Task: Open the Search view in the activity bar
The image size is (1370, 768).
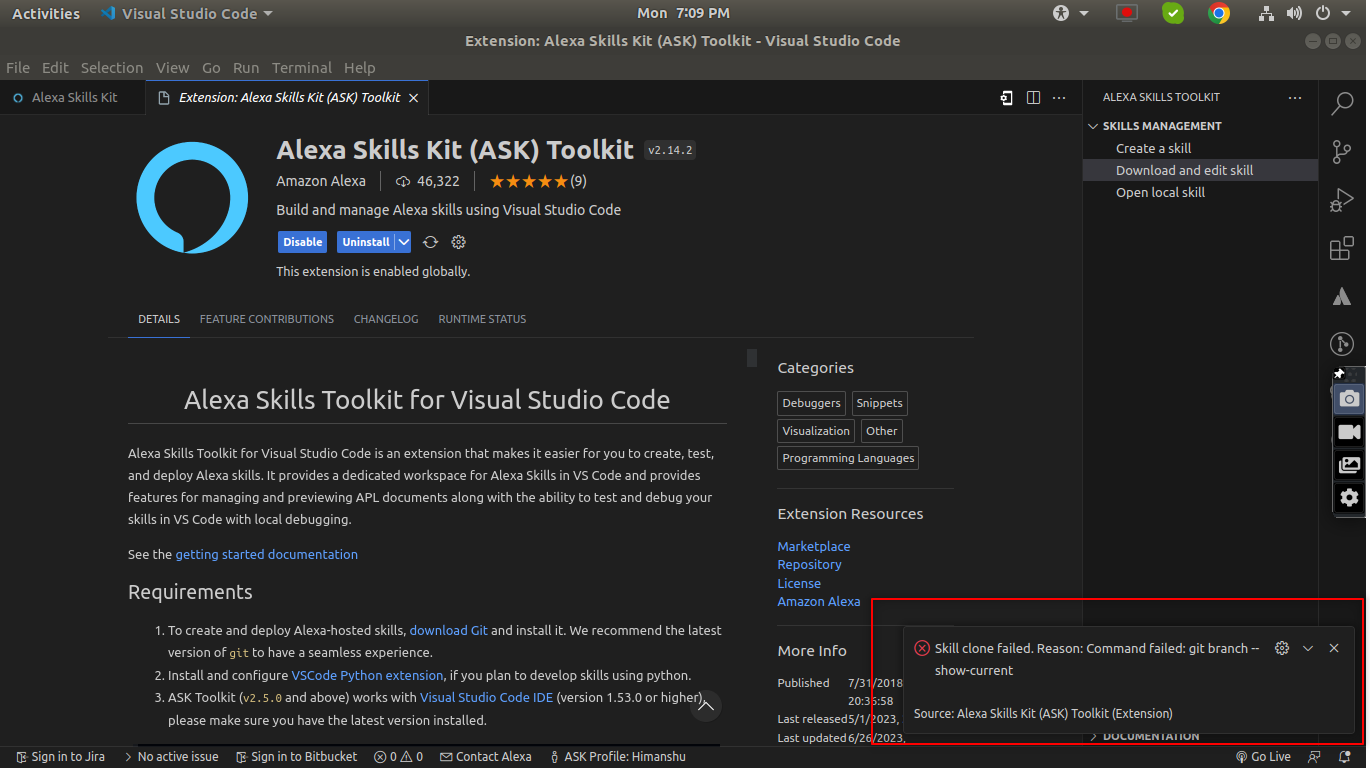Action: [1343, 103]
